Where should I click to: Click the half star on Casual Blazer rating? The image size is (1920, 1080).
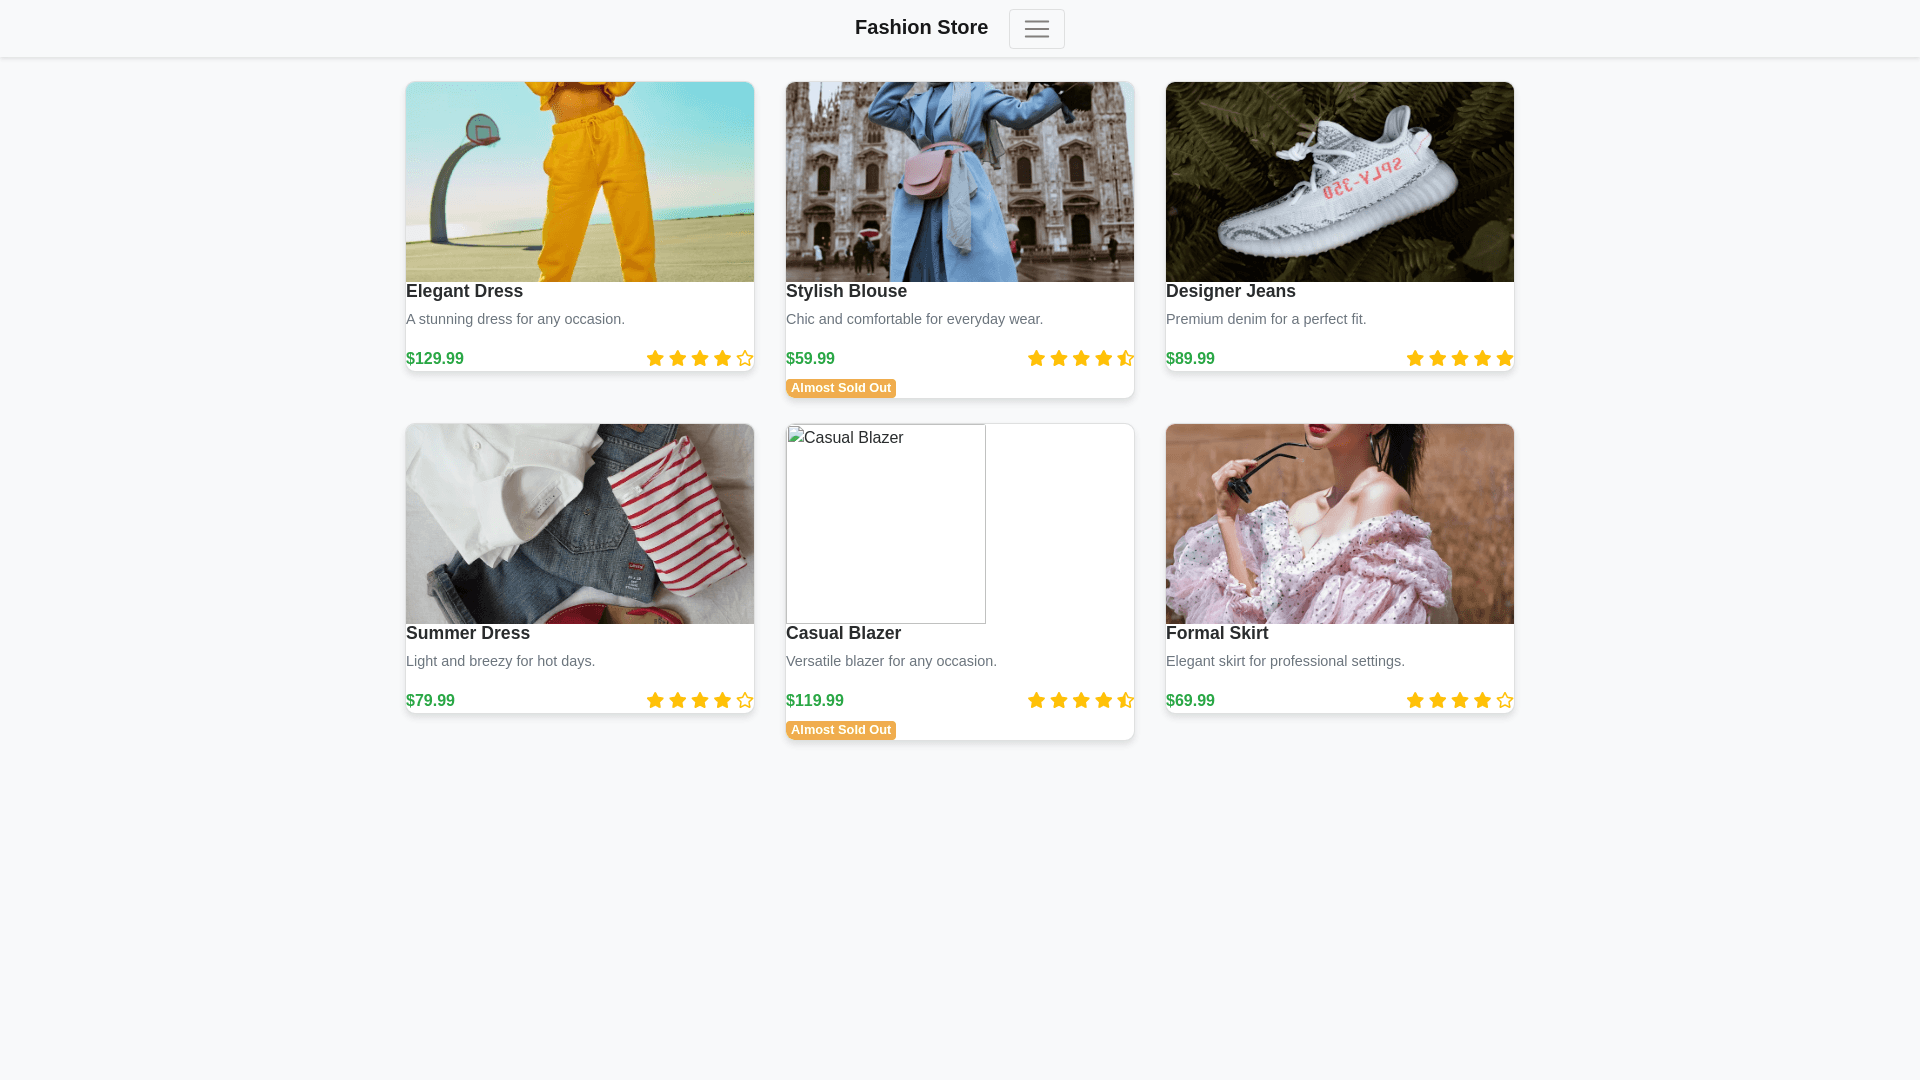1126,700
